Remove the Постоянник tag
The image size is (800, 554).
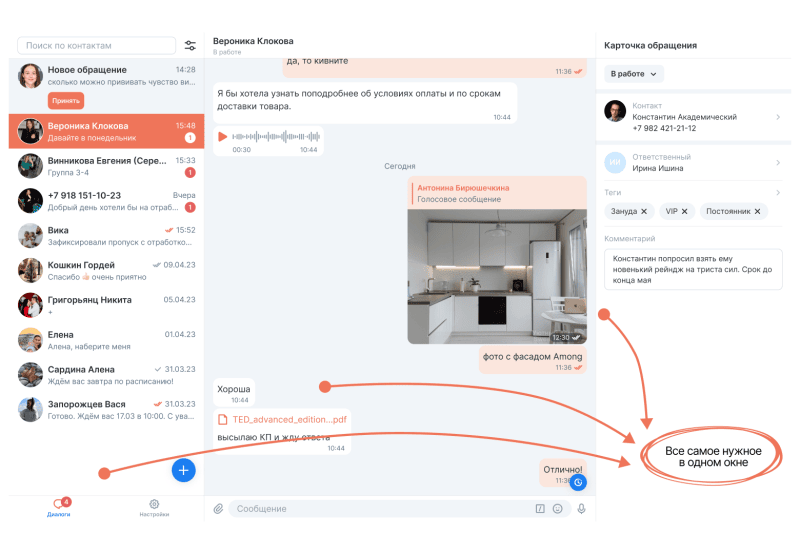click(758, 211)
